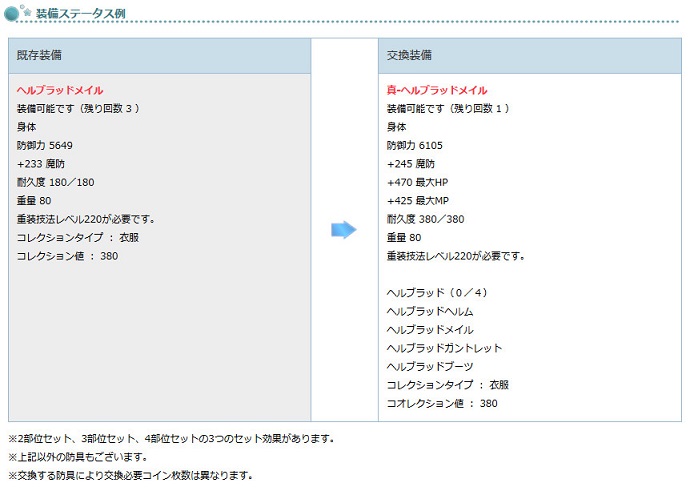Click the red 真-ヘルブラッドメイル item name

(x=437, y=90)
